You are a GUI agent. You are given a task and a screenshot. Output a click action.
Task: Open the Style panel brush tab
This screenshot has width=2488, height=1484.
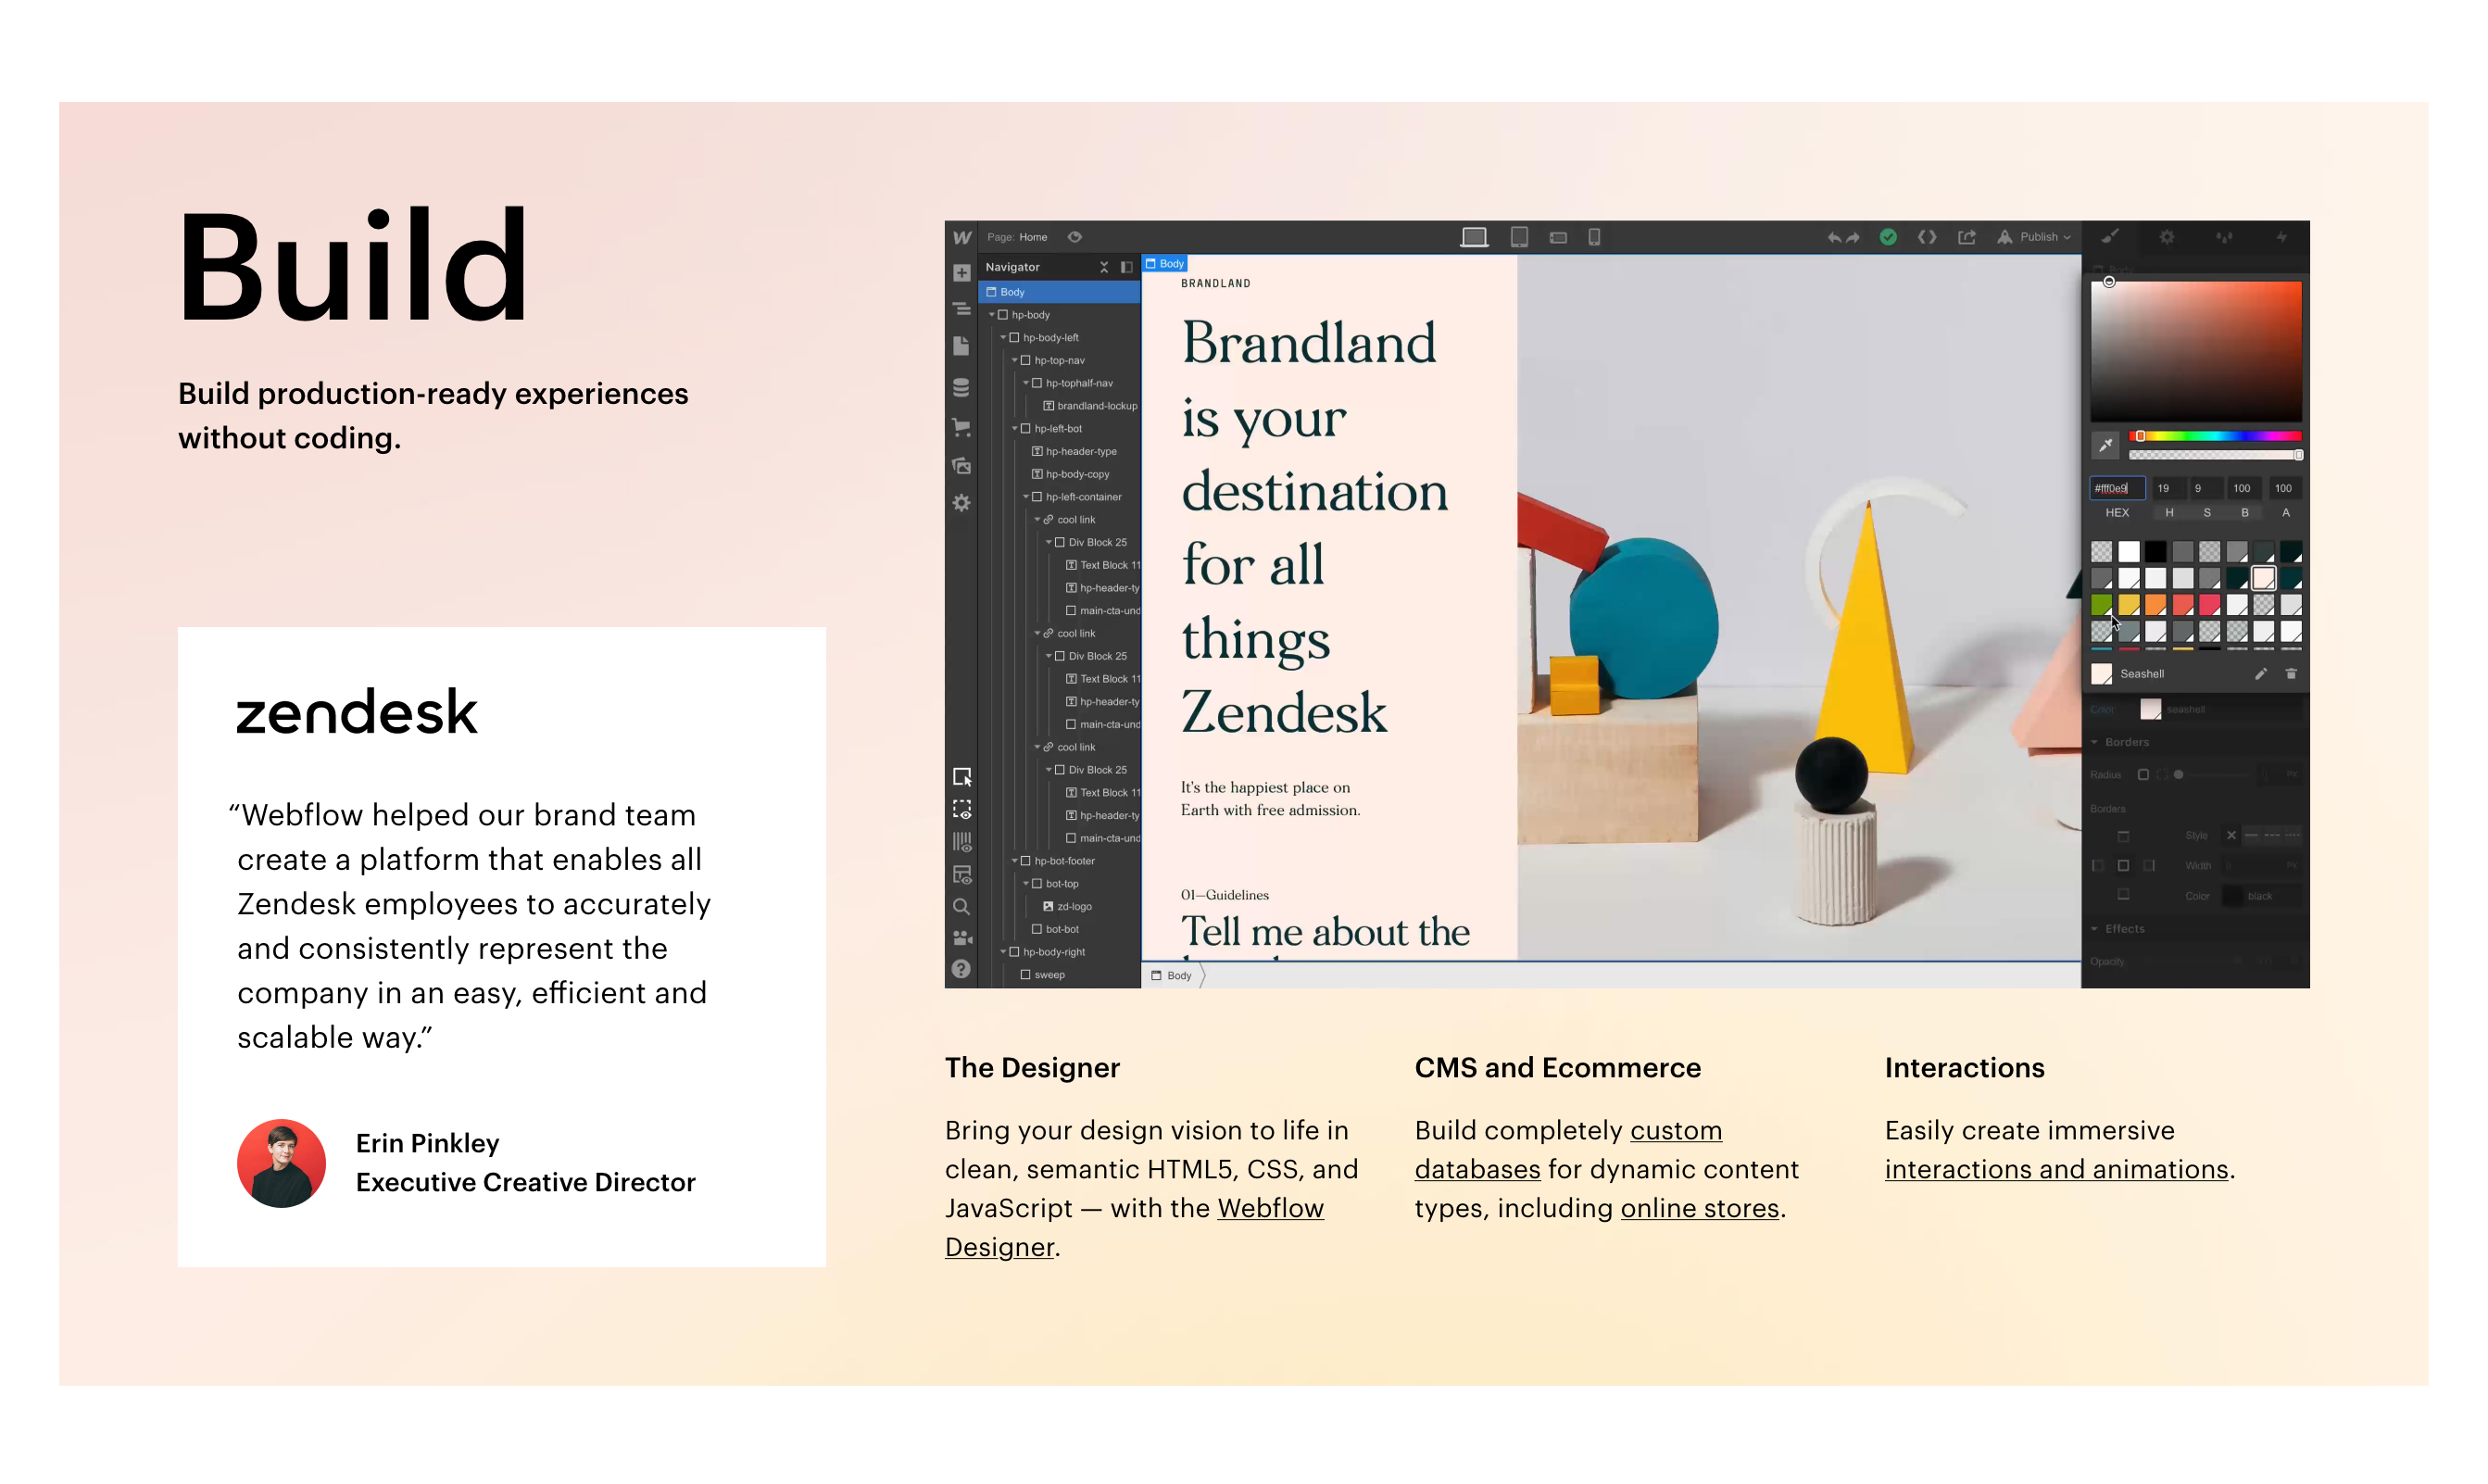(2109, 237)
